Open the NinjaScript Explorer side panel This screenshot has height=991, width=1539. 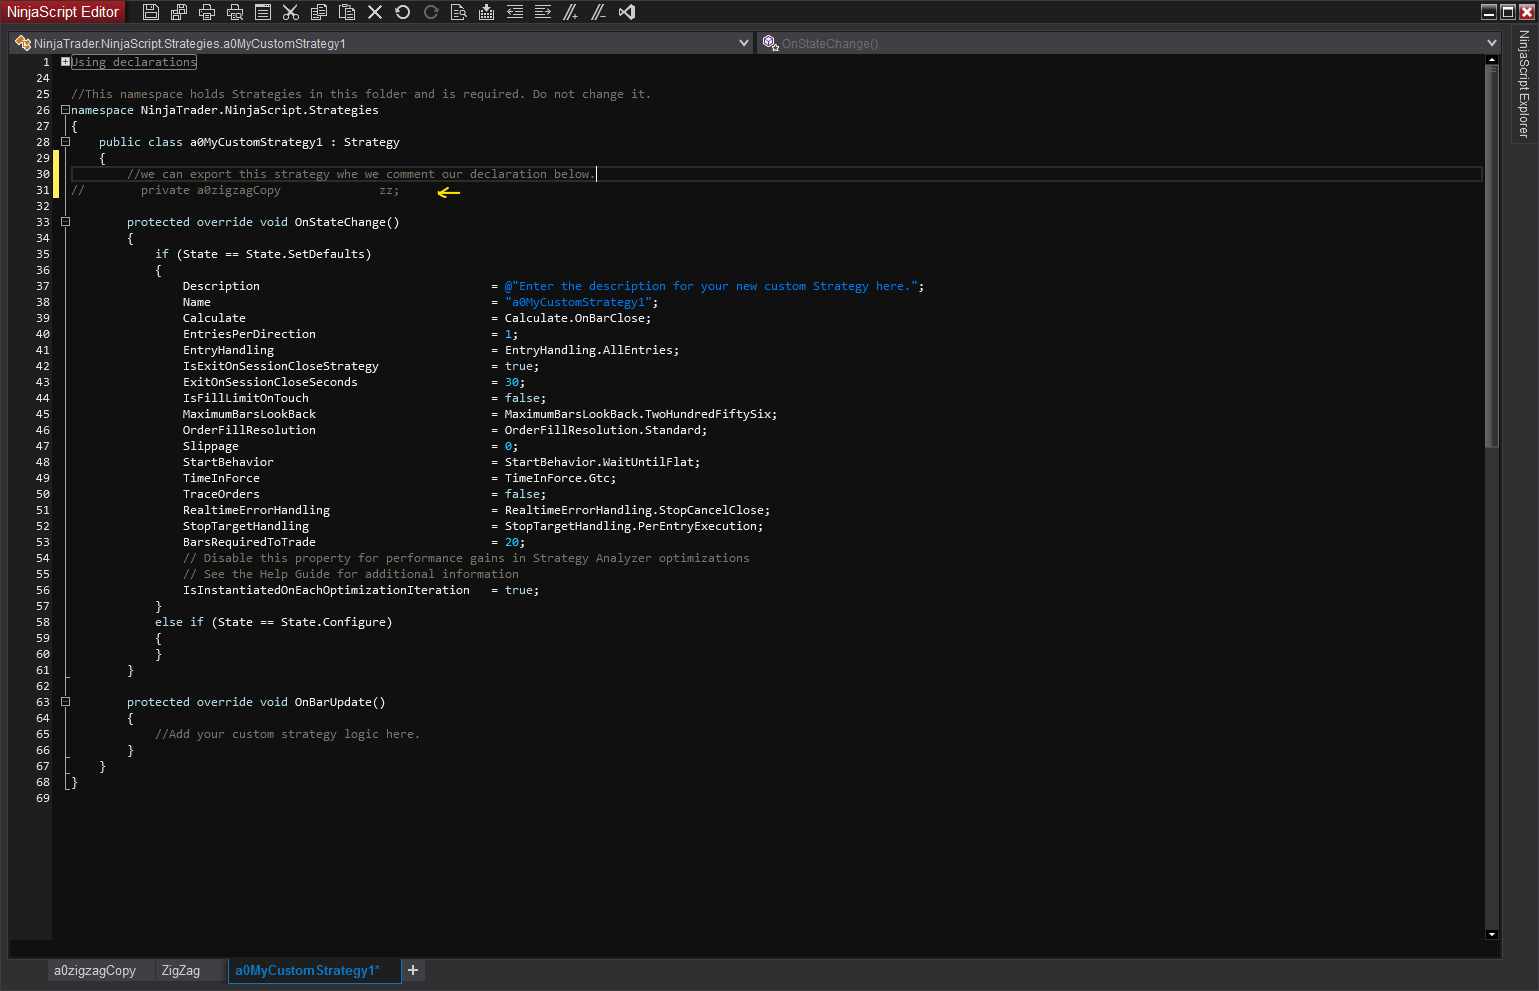click(x=1524, y=84)
